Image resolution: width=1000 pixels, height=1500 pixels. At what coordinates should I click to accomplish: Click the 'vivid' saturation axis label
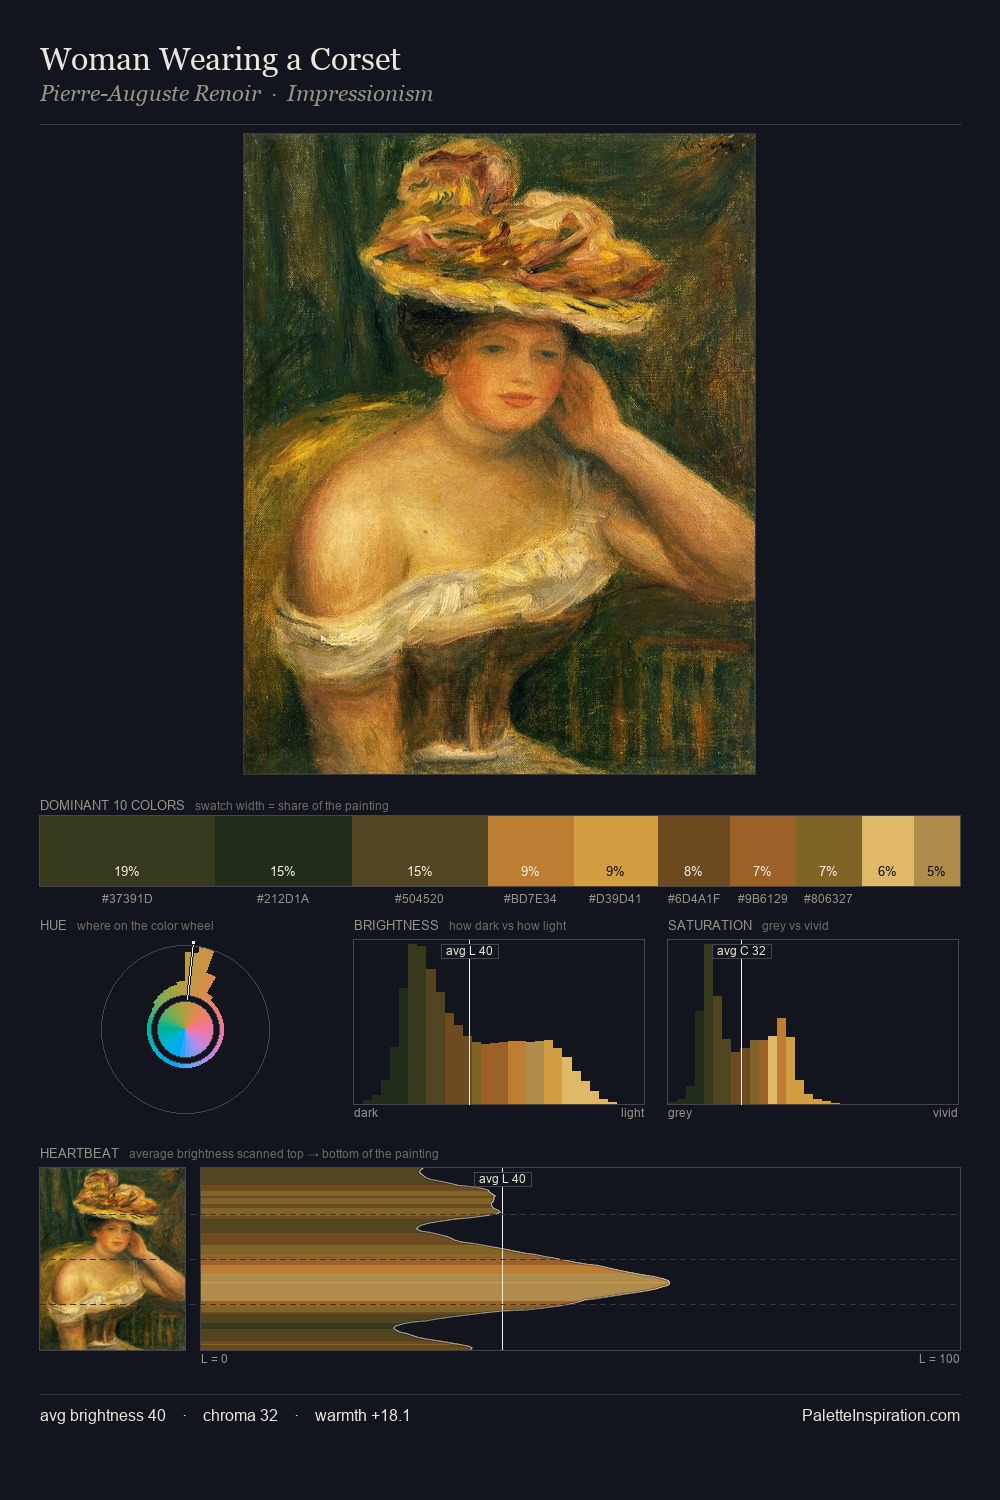[x=945, y=1113]
